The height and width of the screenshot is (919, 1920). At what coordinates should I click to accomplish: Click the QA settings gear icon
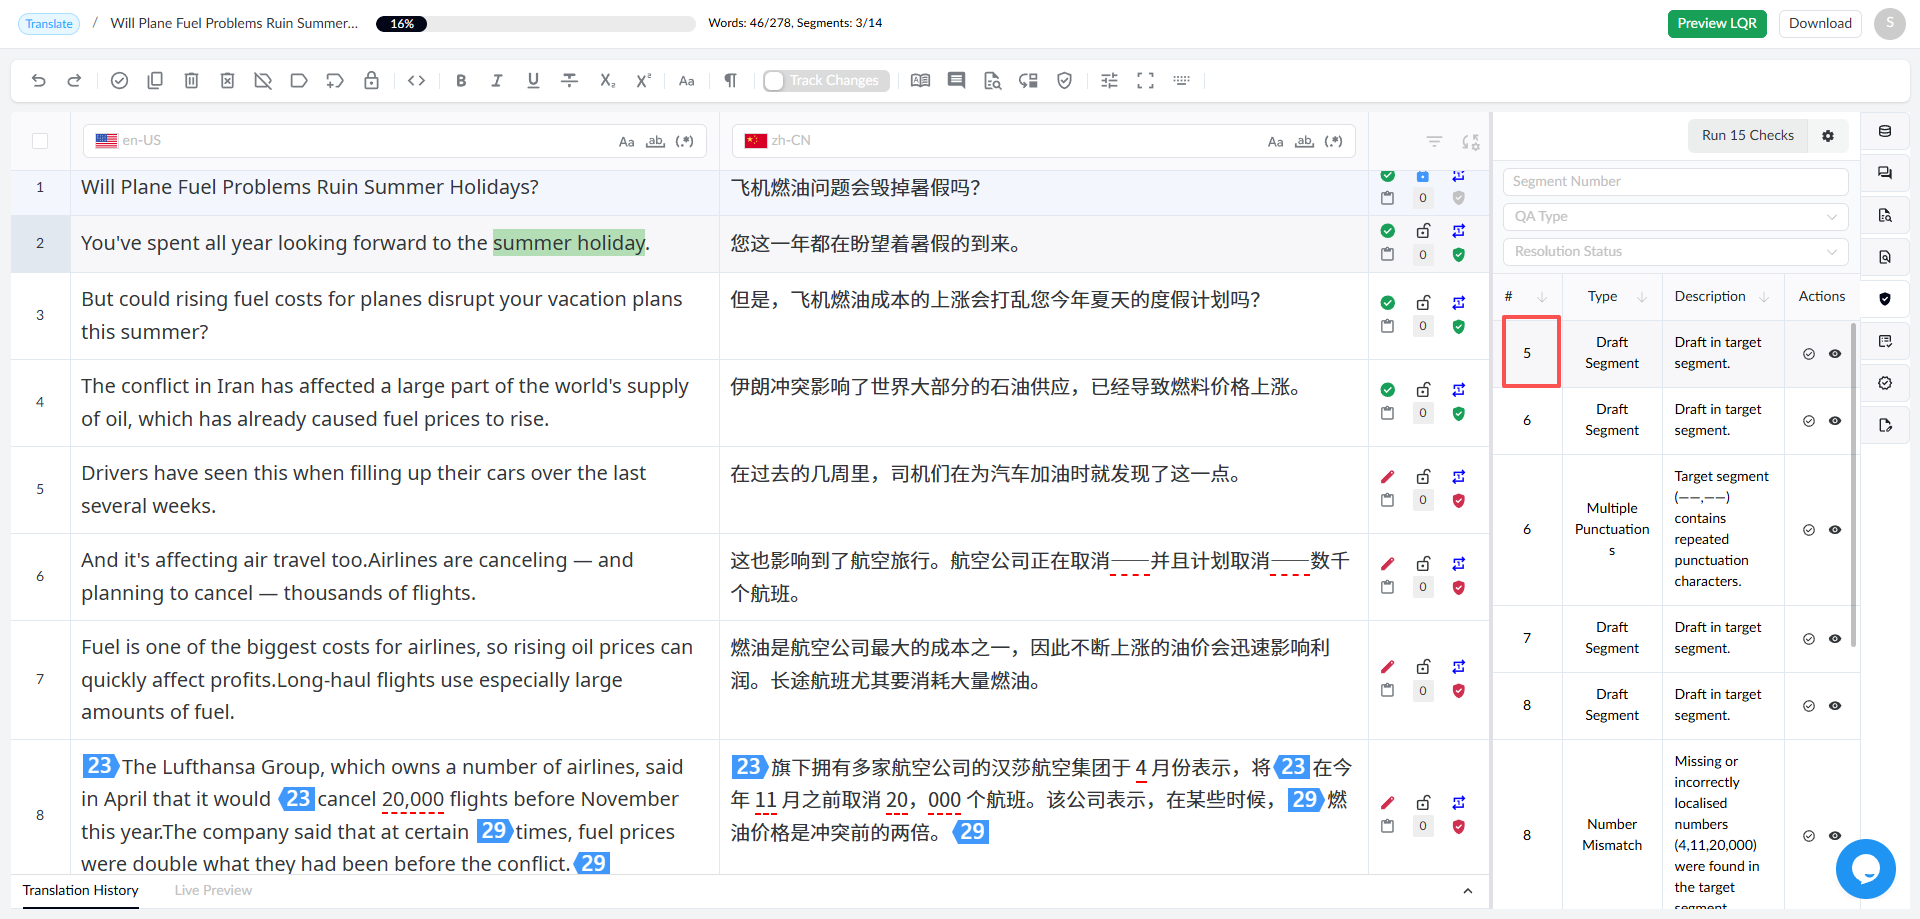tap(1828, 136)
